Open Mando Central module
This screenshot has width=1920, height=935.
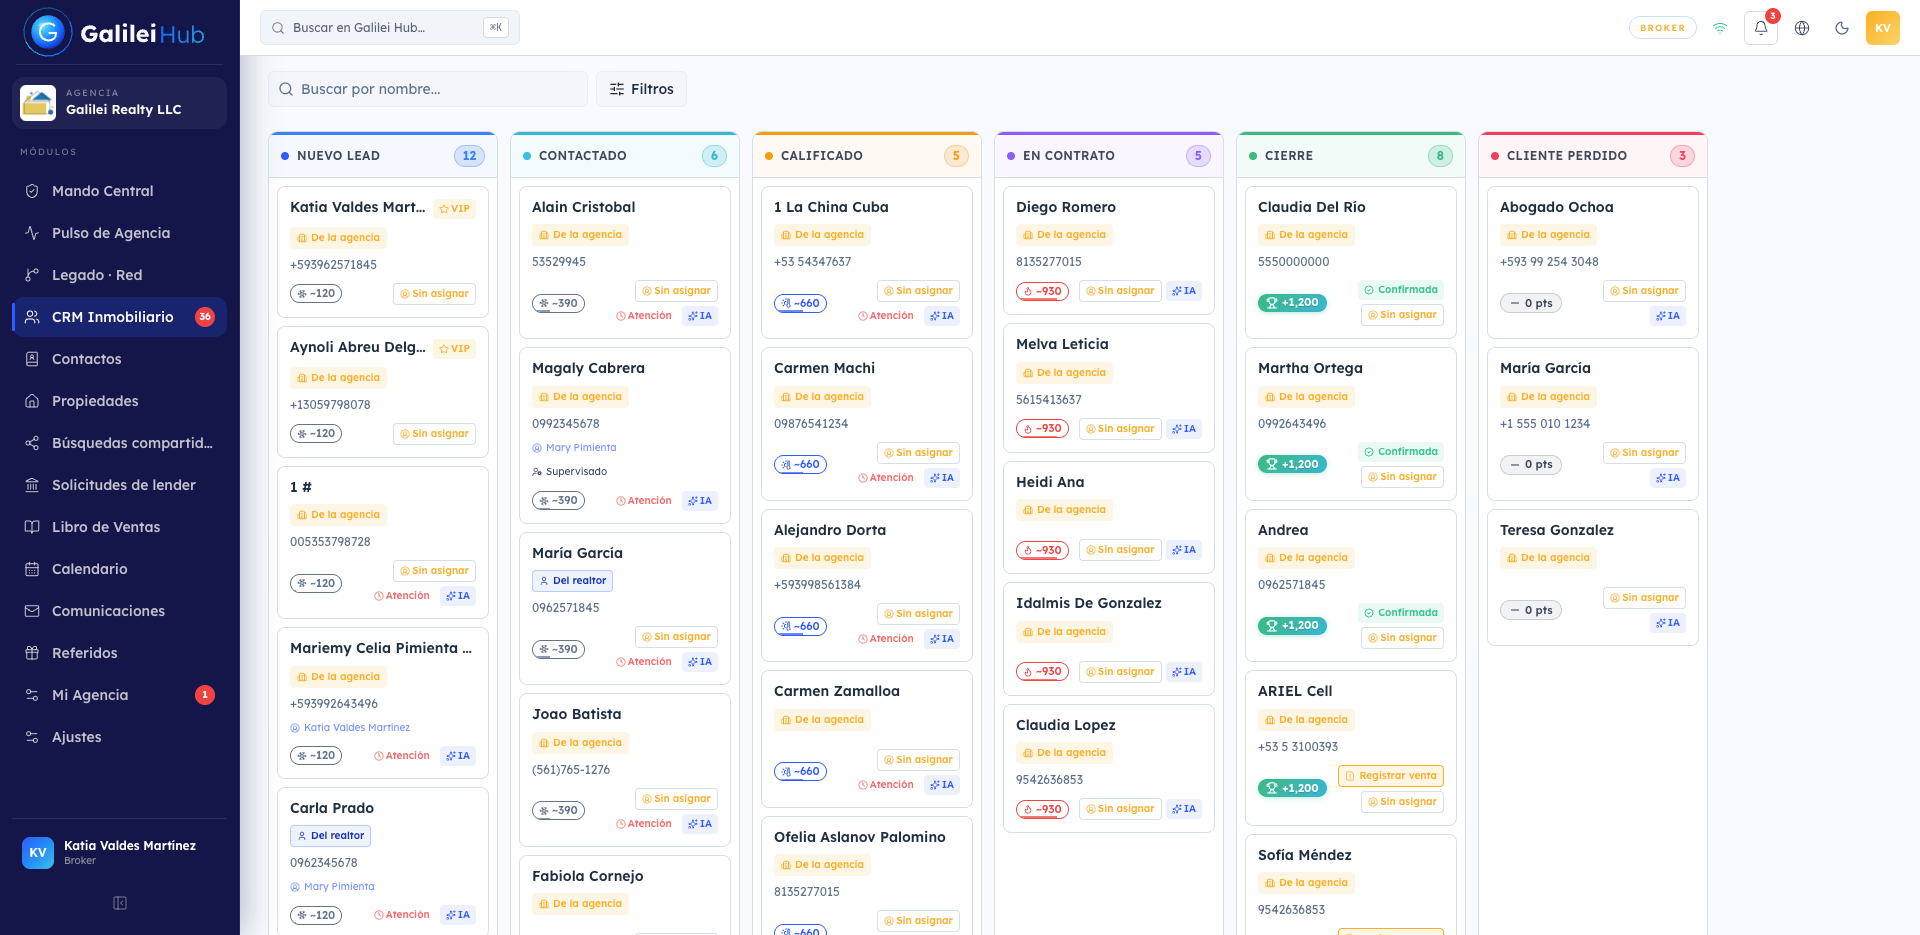(x=119, y=191)
